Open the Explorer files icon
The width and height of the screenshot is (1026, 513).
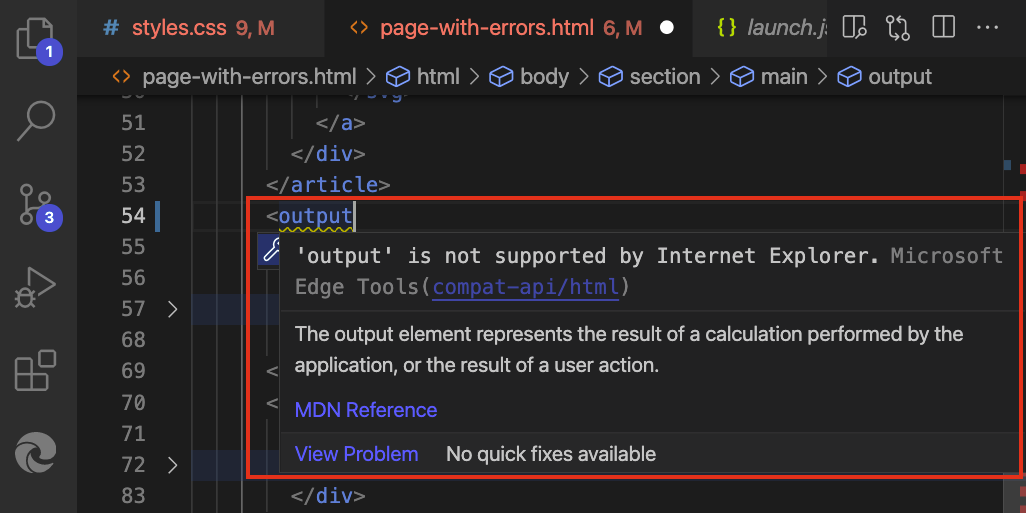click(x=36, y=39)
